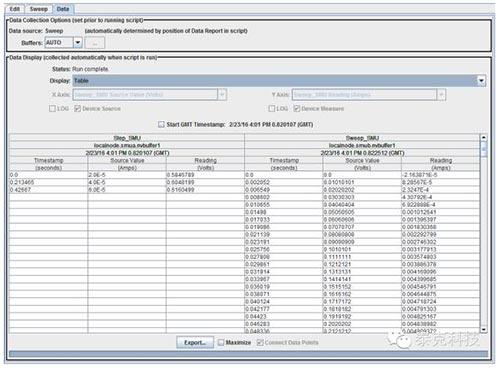Toggle the Device Measure checkbox
This screenshot has width=500, height=368.
point(297,109)
